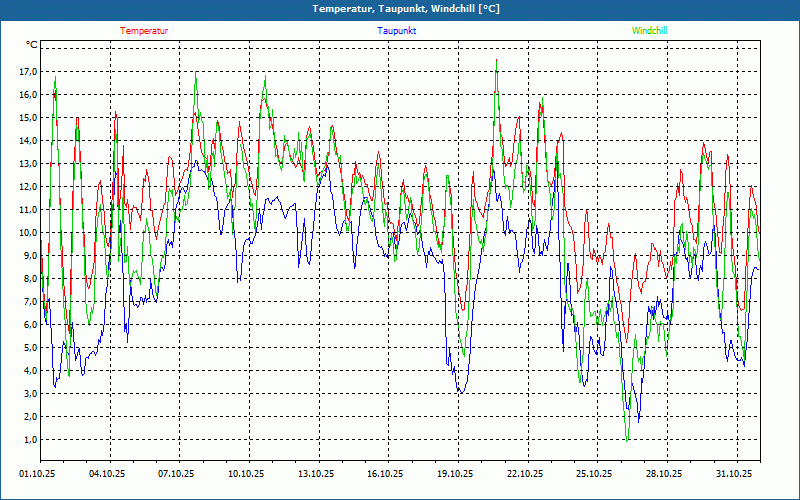Select the red Temperatur legend label
This screenshot has width=800, height=500.
pos(144,31)
